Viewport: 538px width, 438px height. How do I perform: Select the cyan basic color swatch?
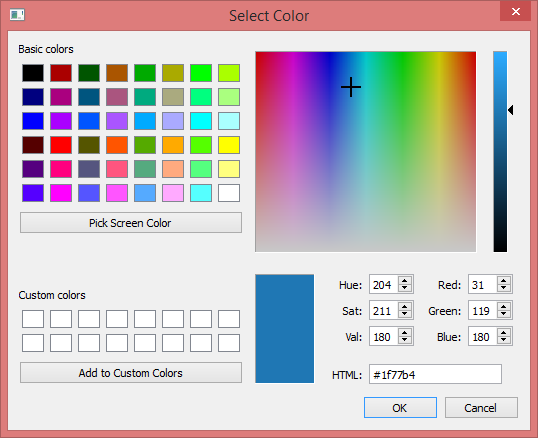[x=201, y=121]
